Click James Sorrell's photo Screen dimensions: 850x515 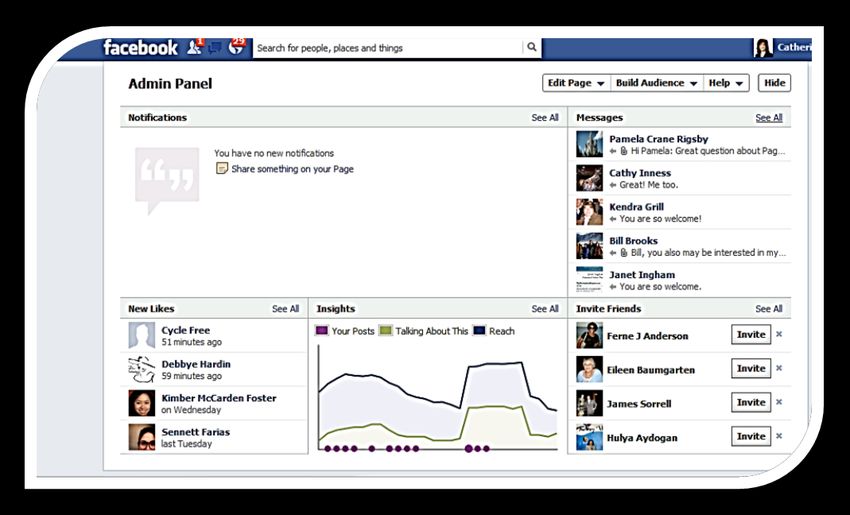click(x=589, y=403)
